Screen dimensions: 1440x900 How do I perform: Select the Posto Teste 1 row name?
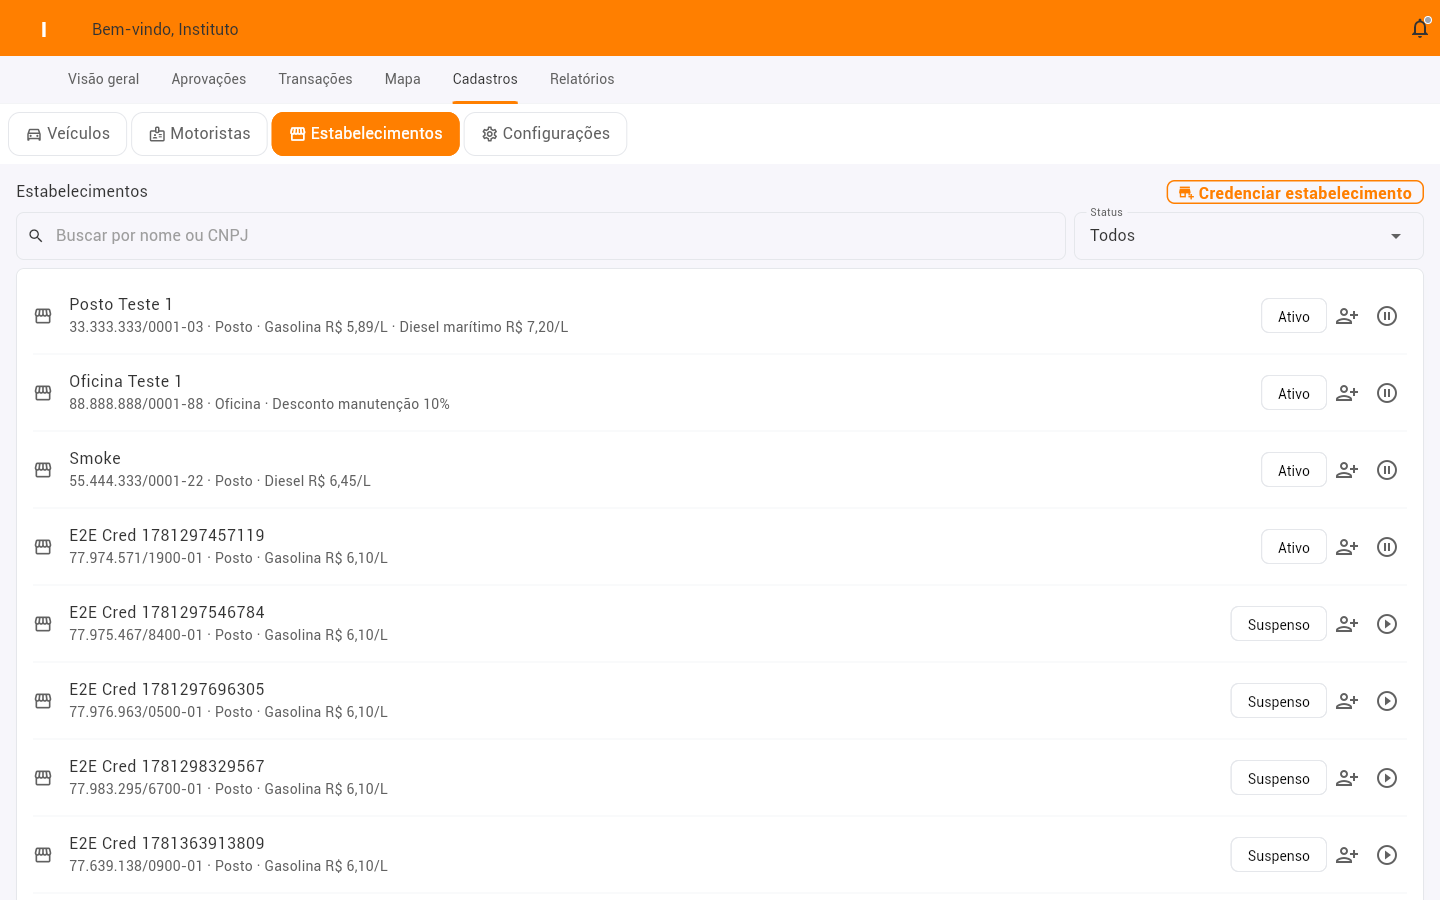(x=121, y=304)
